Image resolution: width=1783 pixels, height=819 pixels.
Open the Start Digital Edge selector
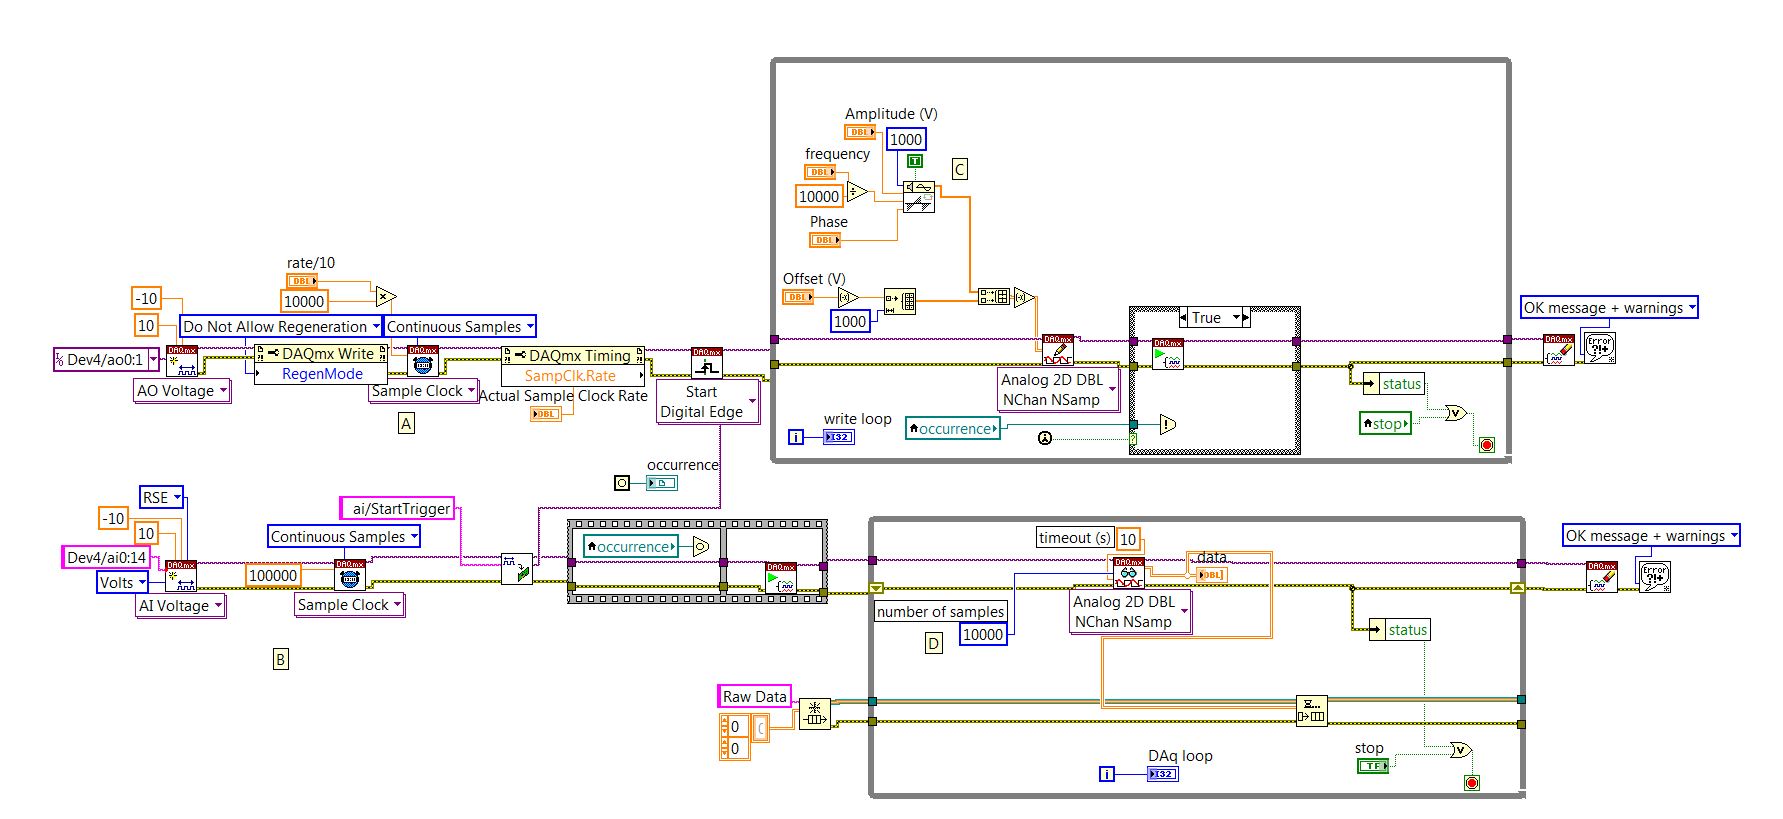click(708, 402)
